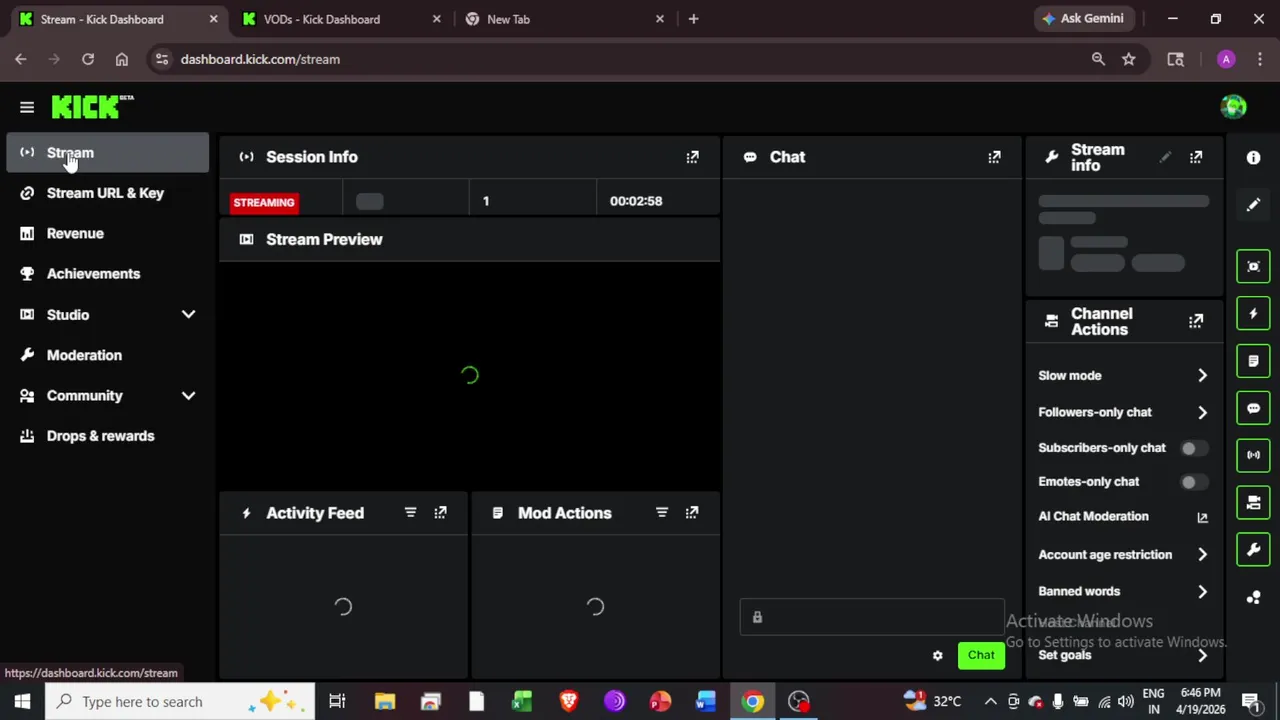
Task: Pop out the Session Info panel
Action: [692, 157]
